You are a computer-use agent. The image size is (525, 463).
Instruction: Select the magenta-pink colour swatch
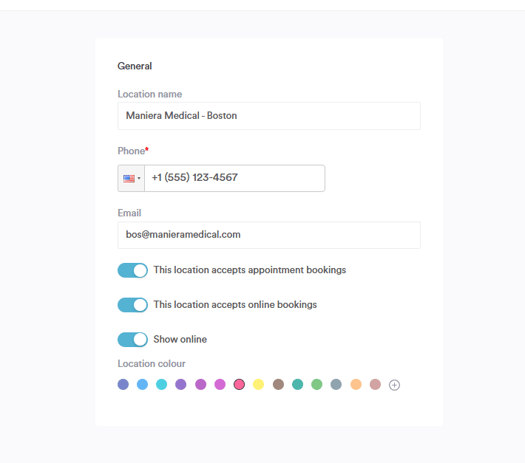click(220, 384)
